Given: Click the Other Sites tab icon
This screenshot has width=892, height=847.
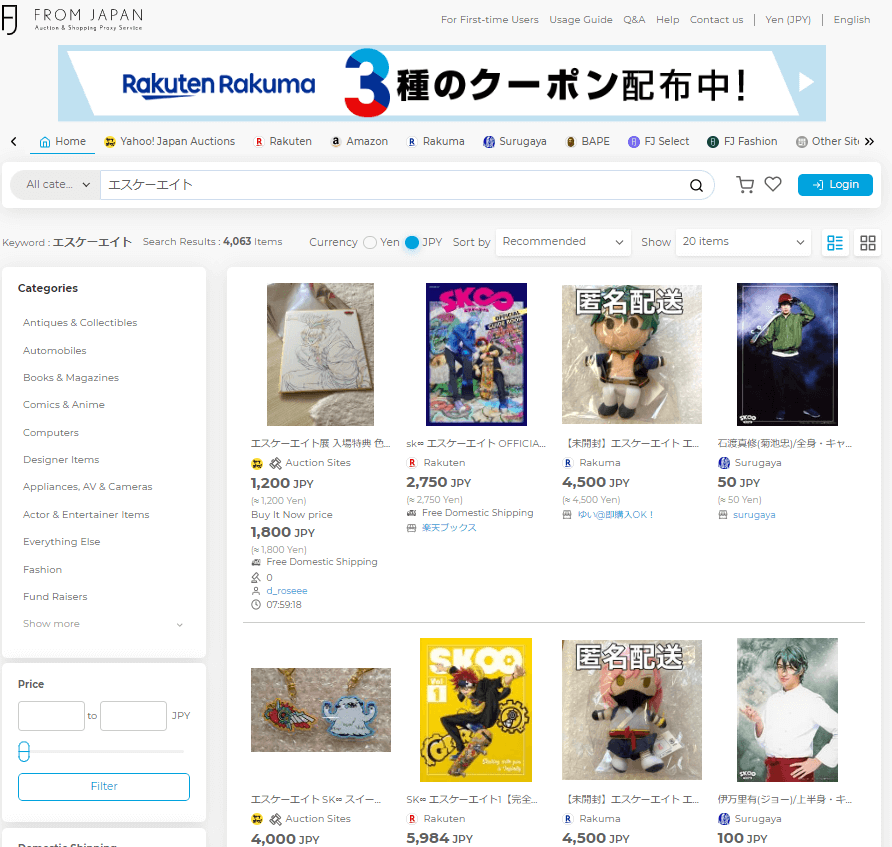Looking at the screenshot, I should tap(802, 142).
